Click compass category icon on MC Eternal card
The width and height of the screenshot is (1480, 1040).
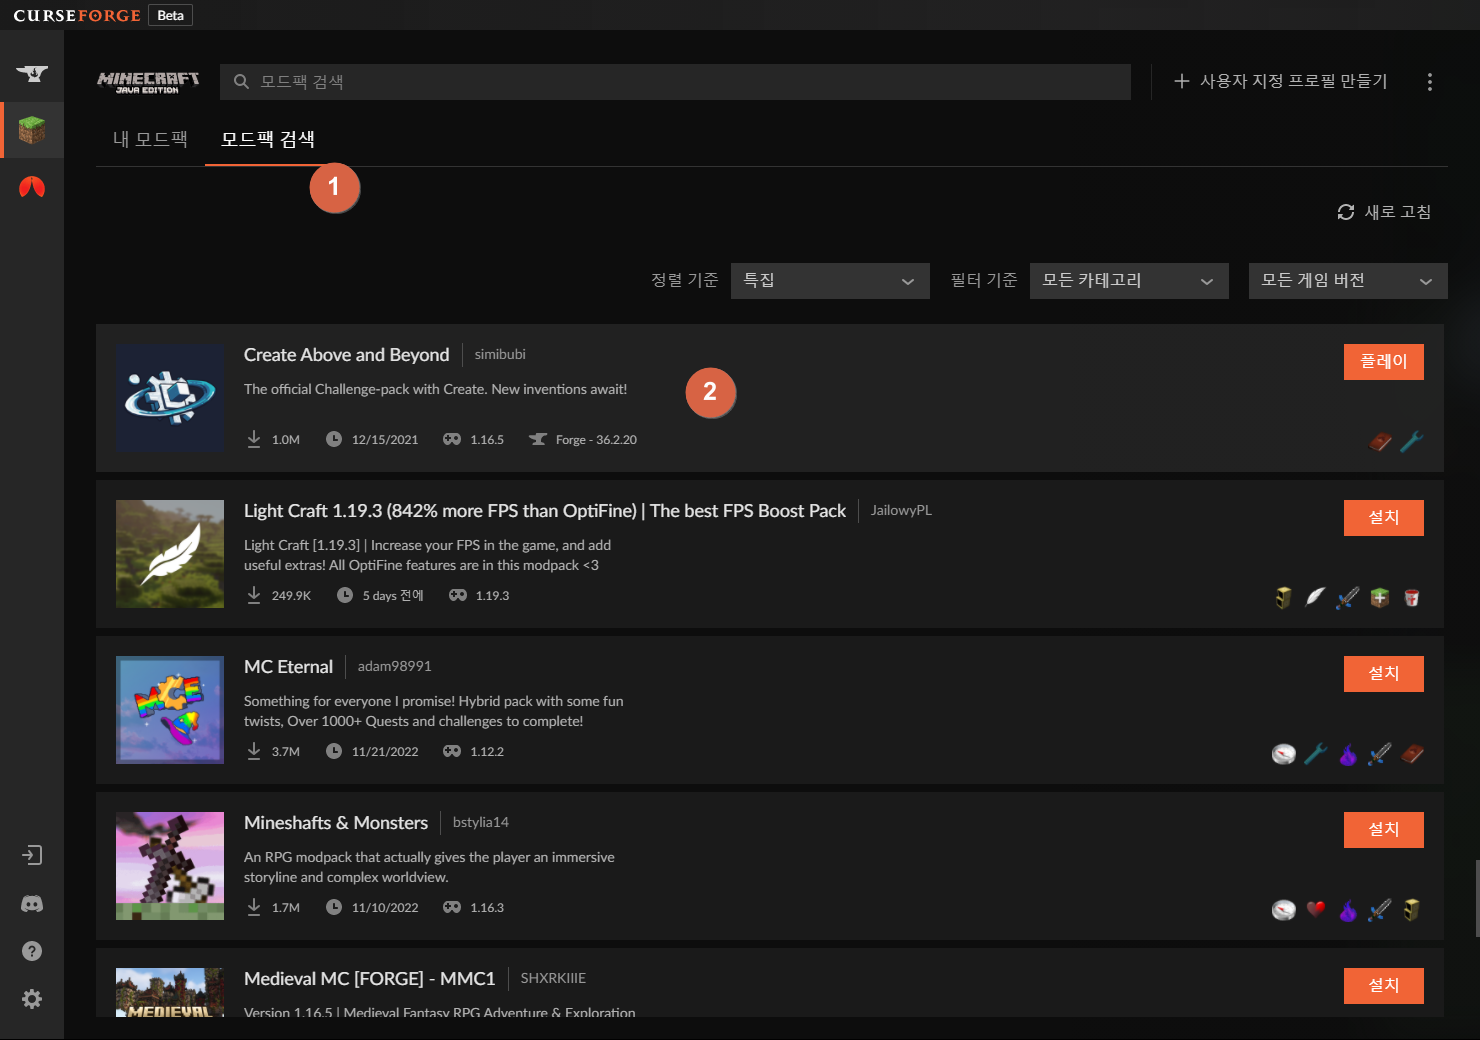pos(1284,753)
